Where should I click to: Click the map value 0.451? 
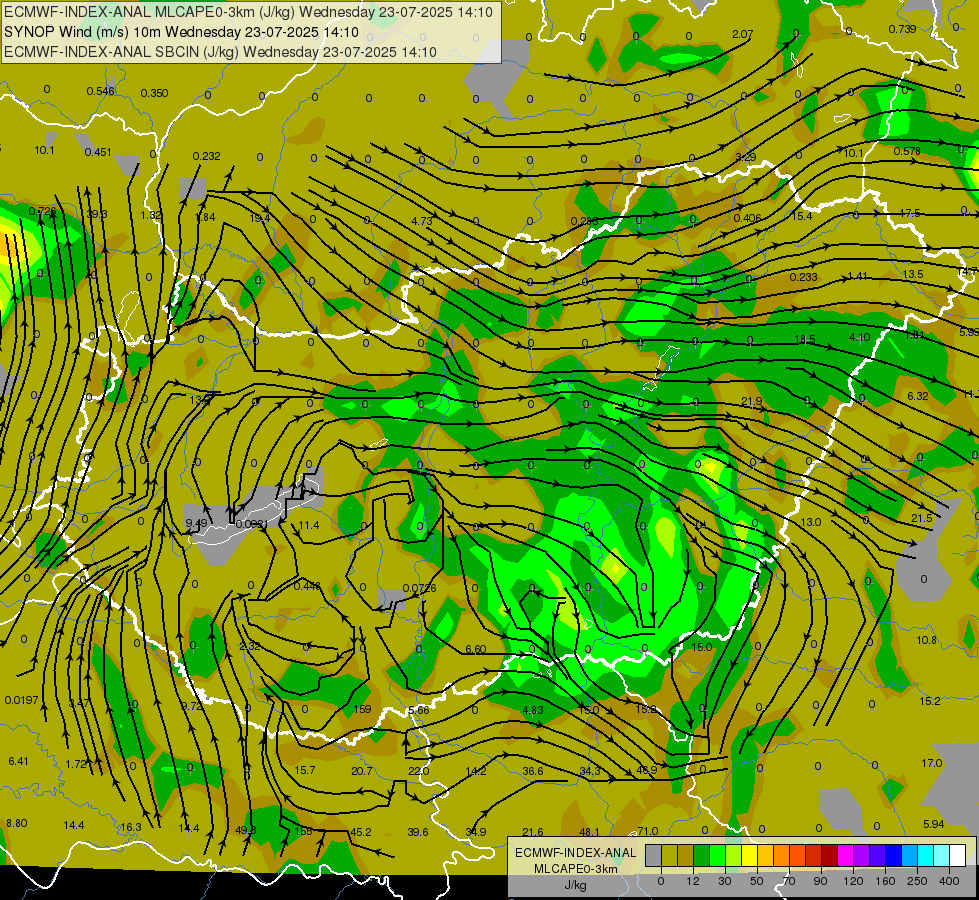tap(98, 152)
